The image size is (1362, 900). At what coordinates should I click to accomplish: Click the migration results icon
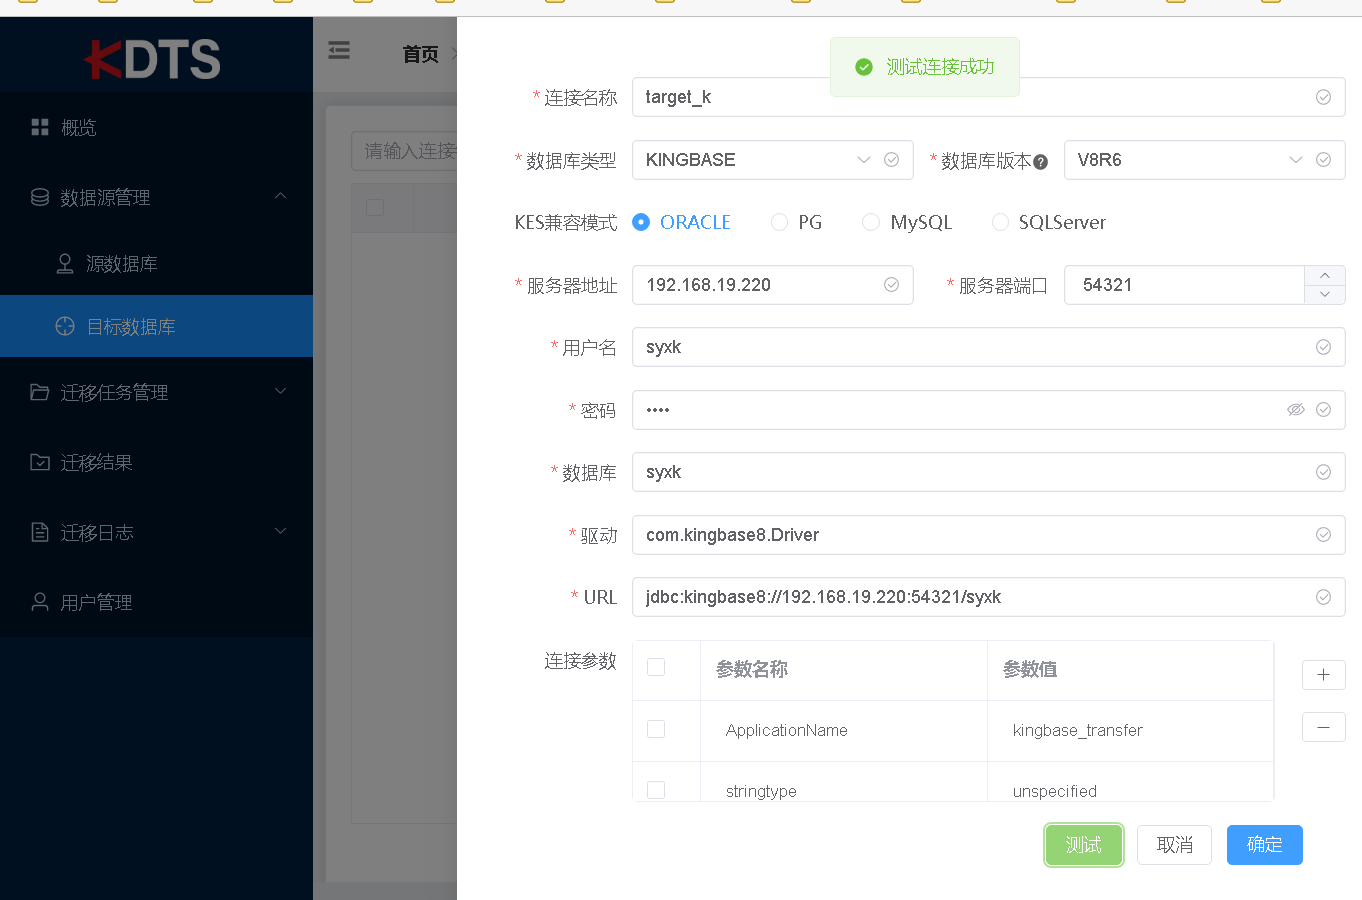pyautogui.click(x=40, y=462)
